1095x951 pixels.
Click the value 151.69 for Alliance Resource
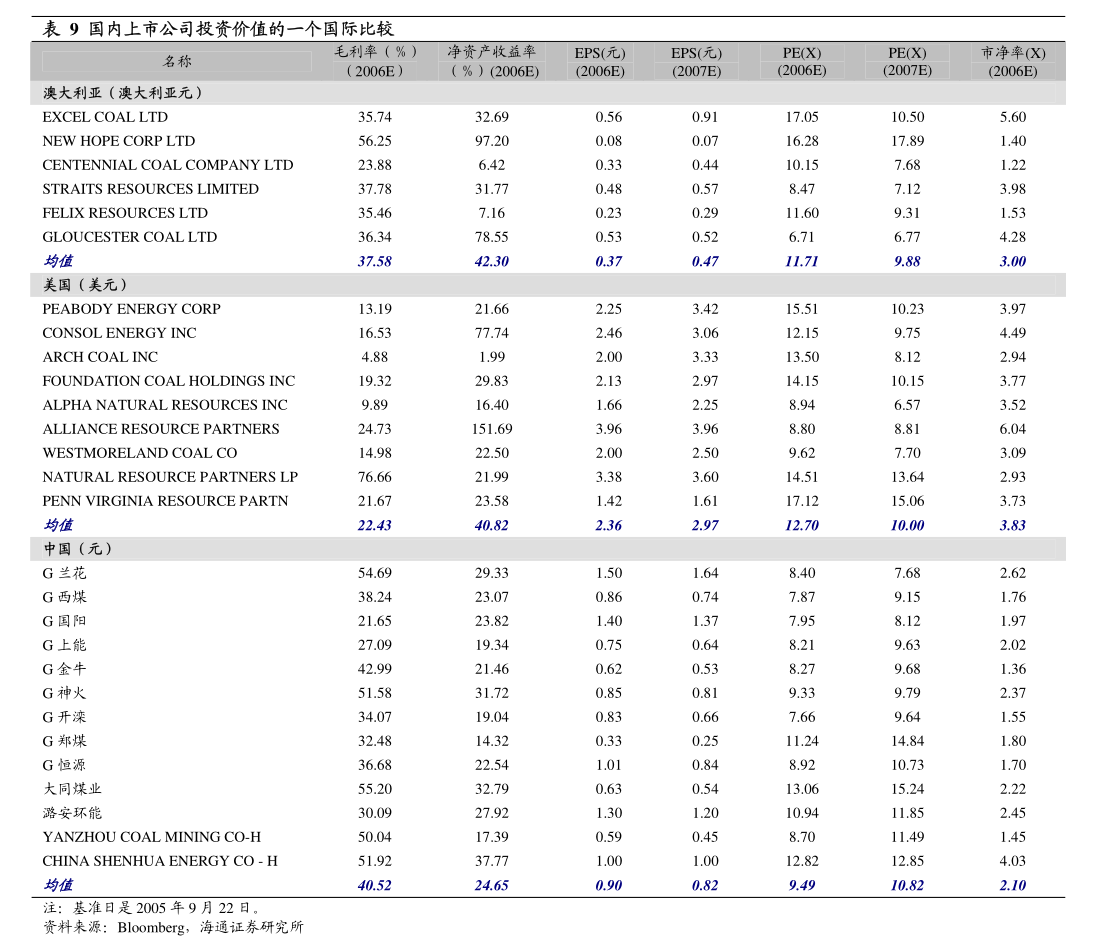click(492, 429)
